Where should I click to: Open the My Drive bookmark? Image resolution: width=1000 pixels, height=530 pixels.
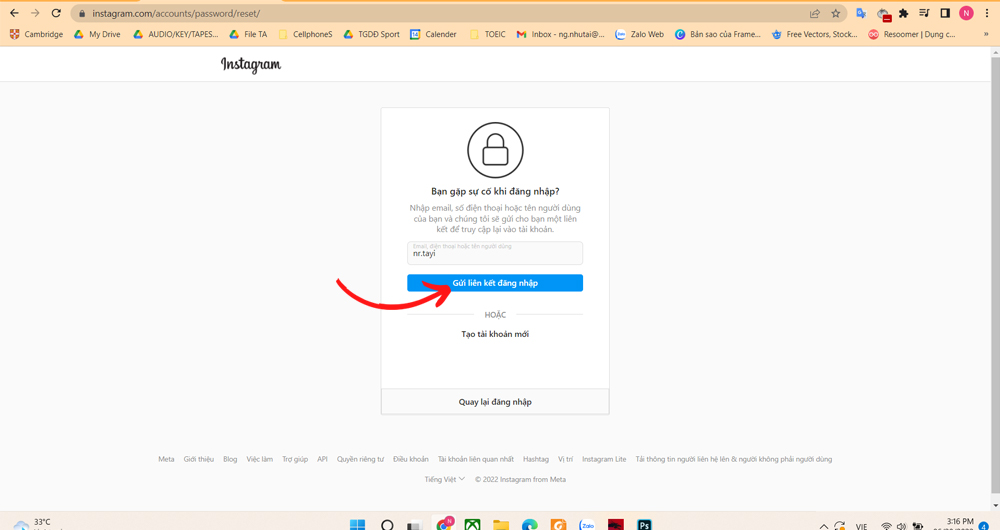pos(97,34)
